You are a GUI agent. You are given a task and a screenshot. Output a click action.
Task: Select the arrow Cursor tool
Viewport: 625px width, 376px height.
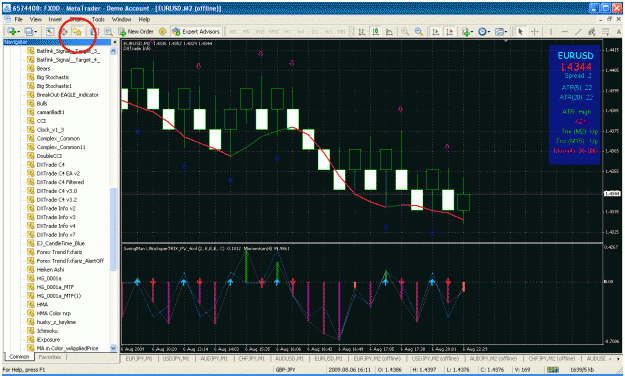[x=520, y=31]
